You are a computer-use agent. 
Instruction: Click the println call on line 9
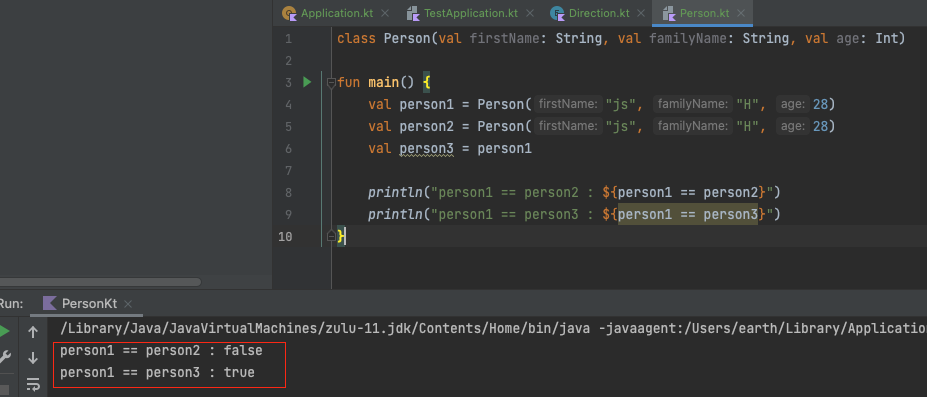[395, 214]
